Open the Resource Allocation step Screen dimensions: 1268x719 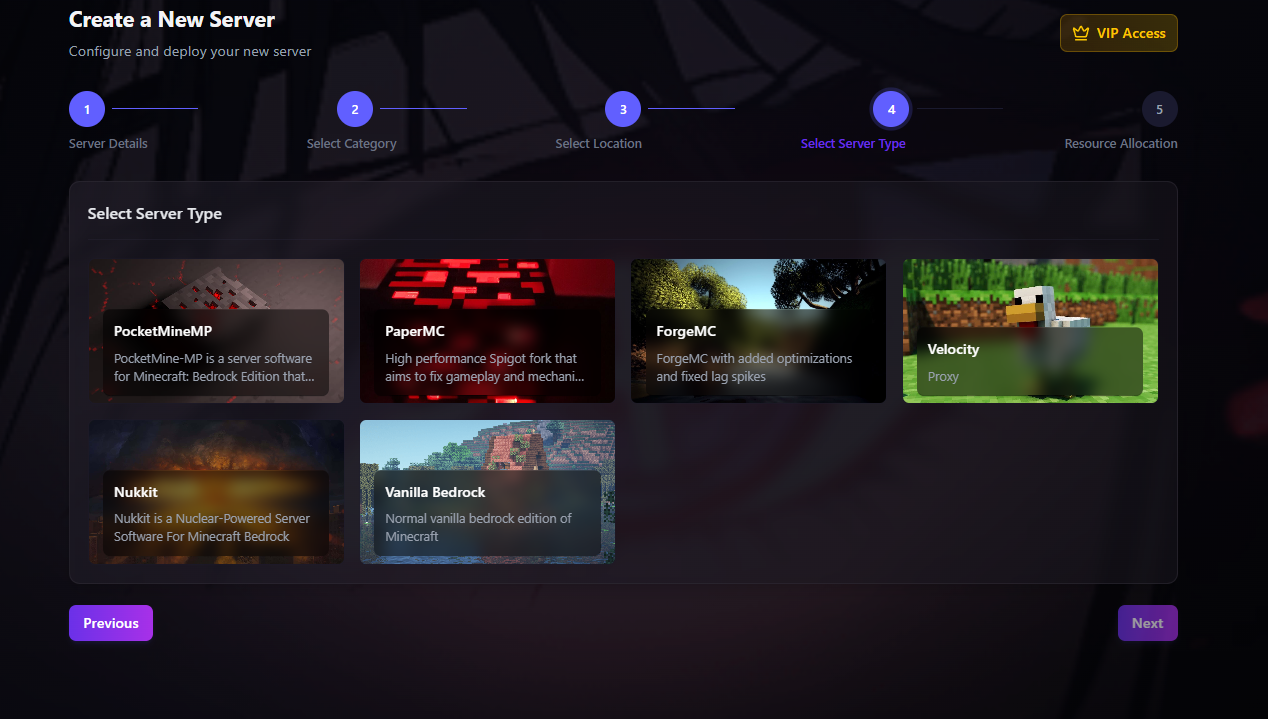pos(1120,143)
